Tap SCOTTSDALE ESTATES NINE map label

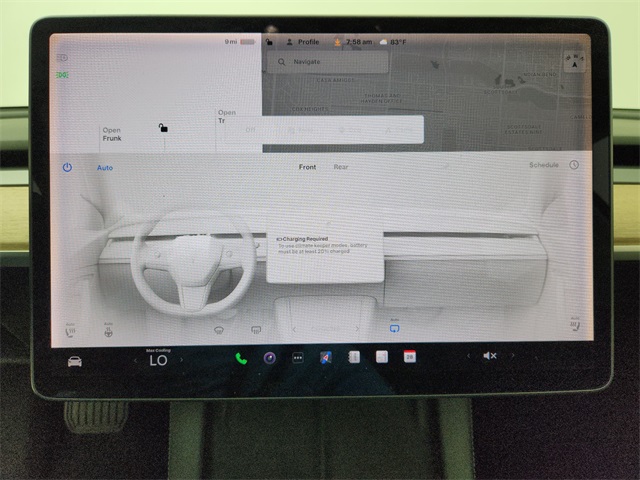tap(524, 130)
